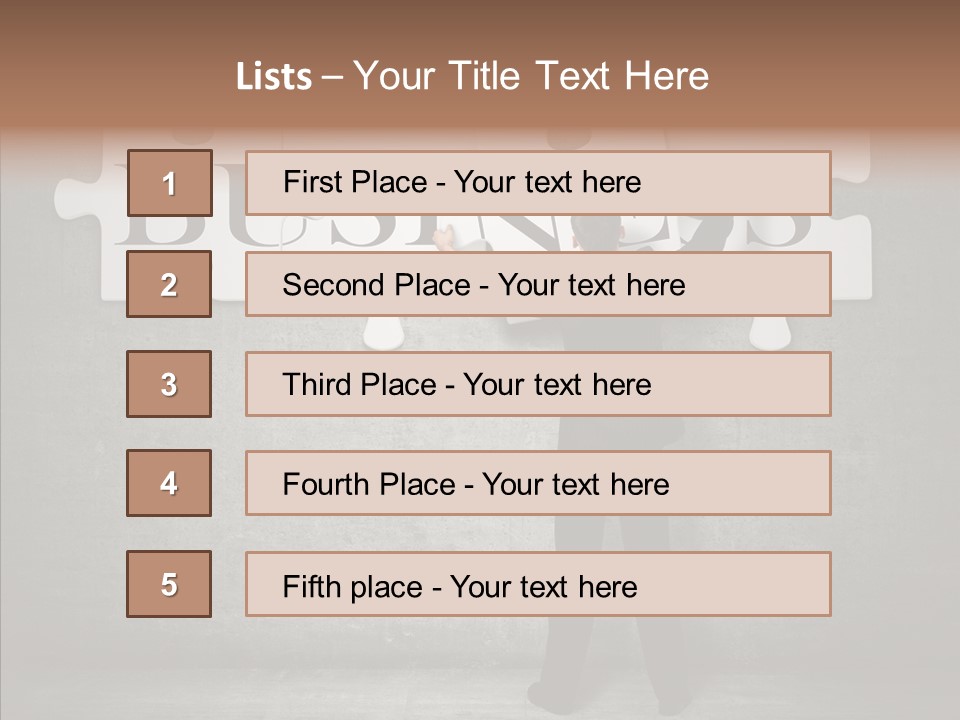
Task: Click the 'Fifth place - Your text here' bar
Action: pyautogui.click(x=538, y=584)
